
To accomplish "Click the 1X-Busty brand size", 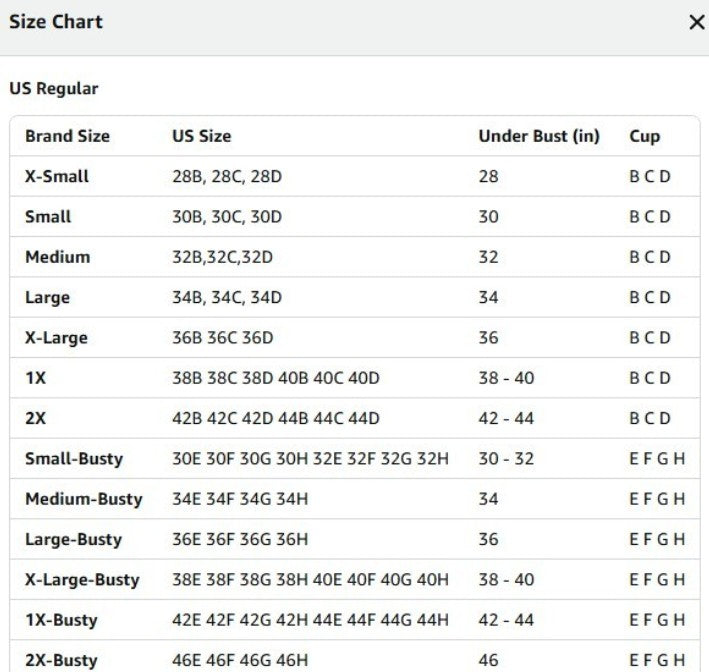I will (61, 620).
